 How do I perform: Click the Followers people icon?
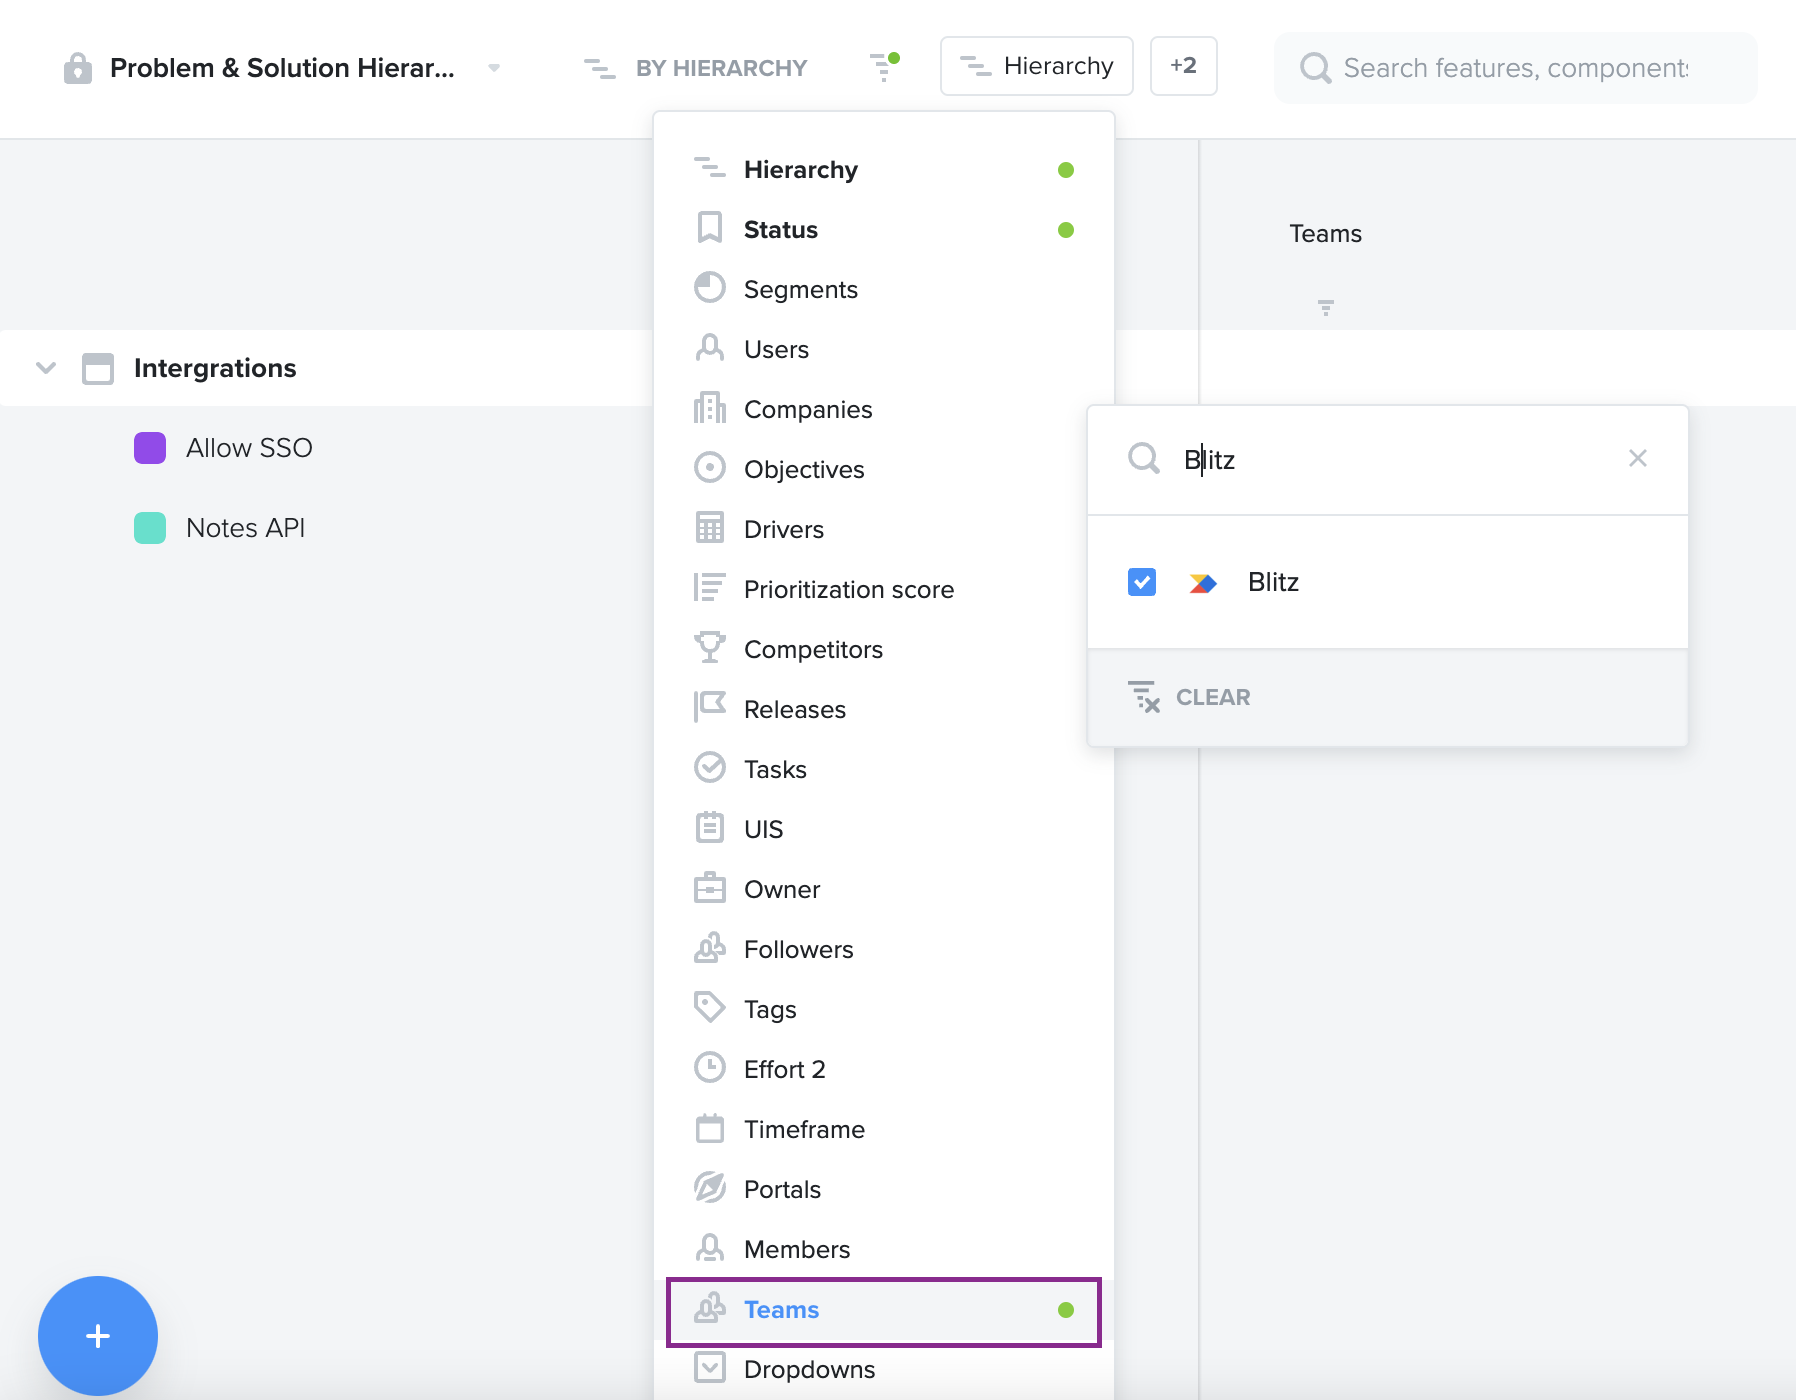click(x=710, y=948)
